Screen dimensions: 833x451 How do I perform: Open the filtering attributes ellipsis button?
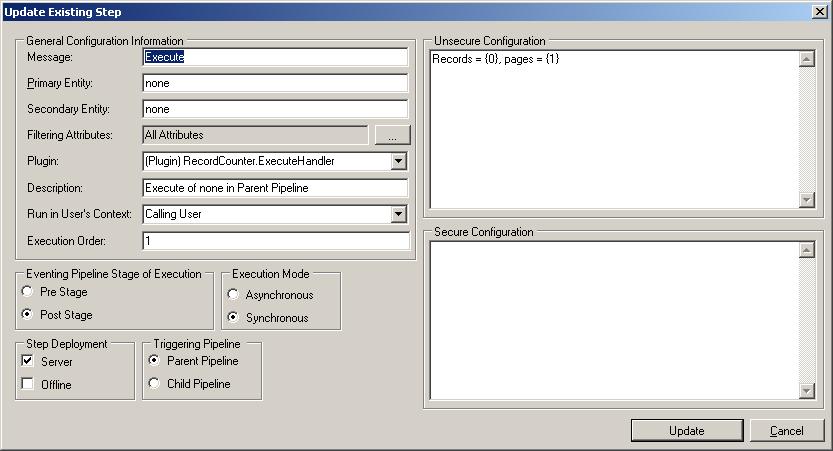(393, 135)
